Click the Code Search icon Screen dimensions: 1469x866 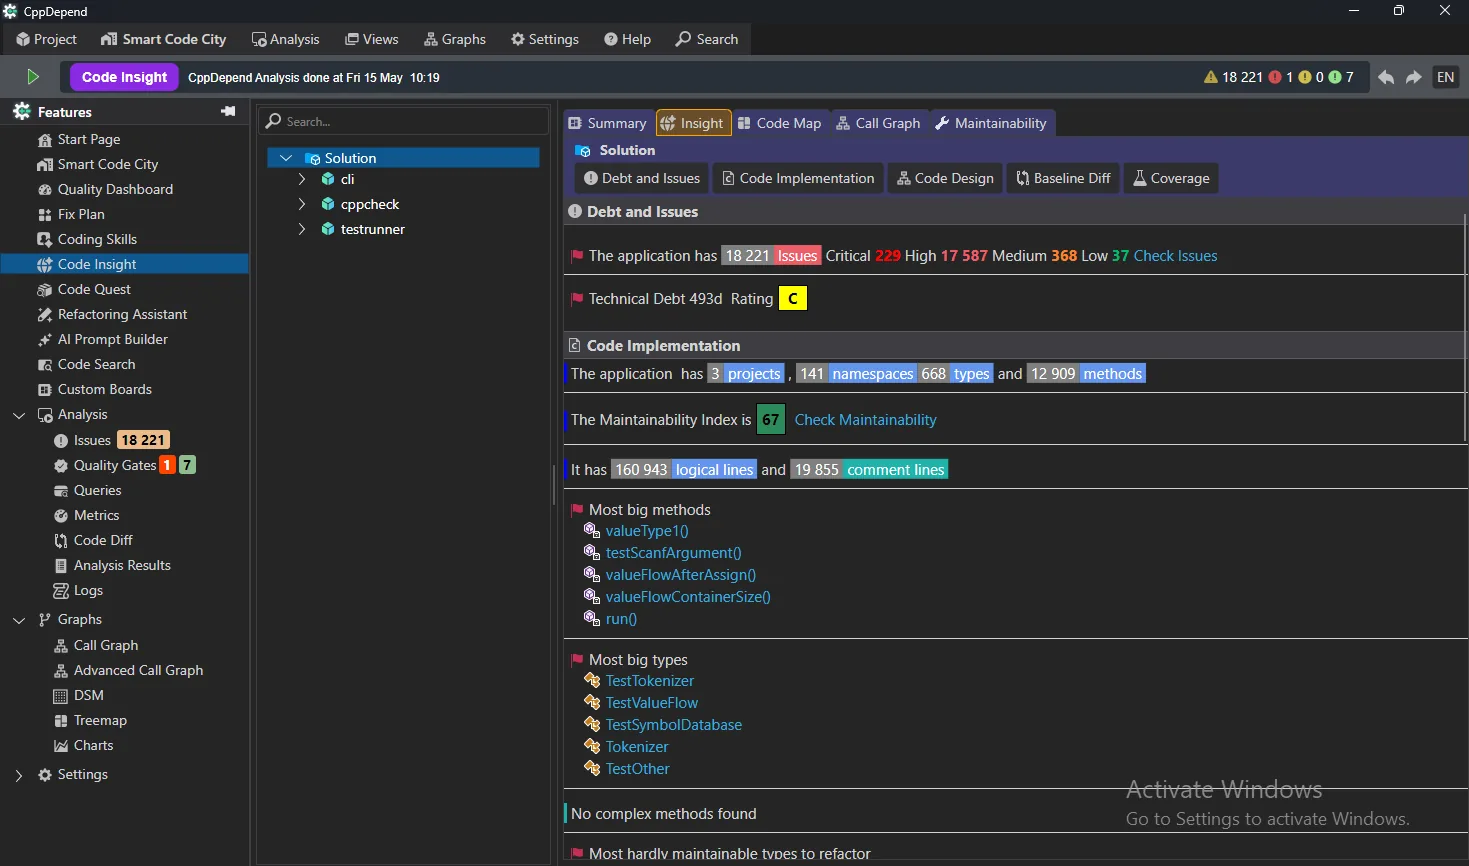click(44, 365)
